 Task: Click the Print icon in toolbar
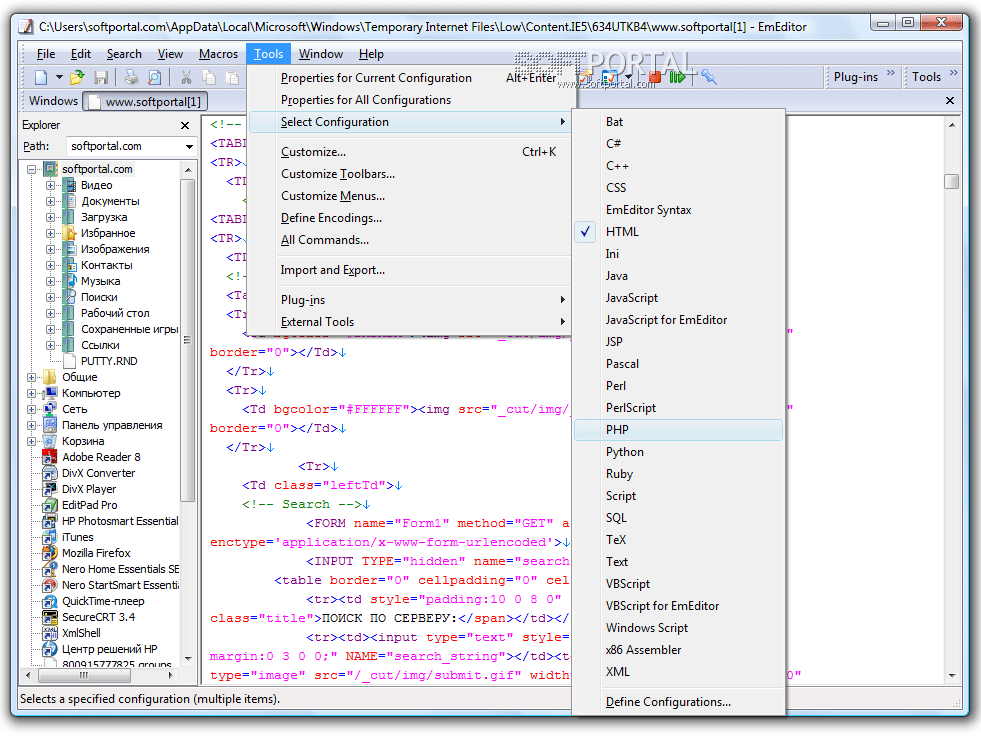coord(131,77)
